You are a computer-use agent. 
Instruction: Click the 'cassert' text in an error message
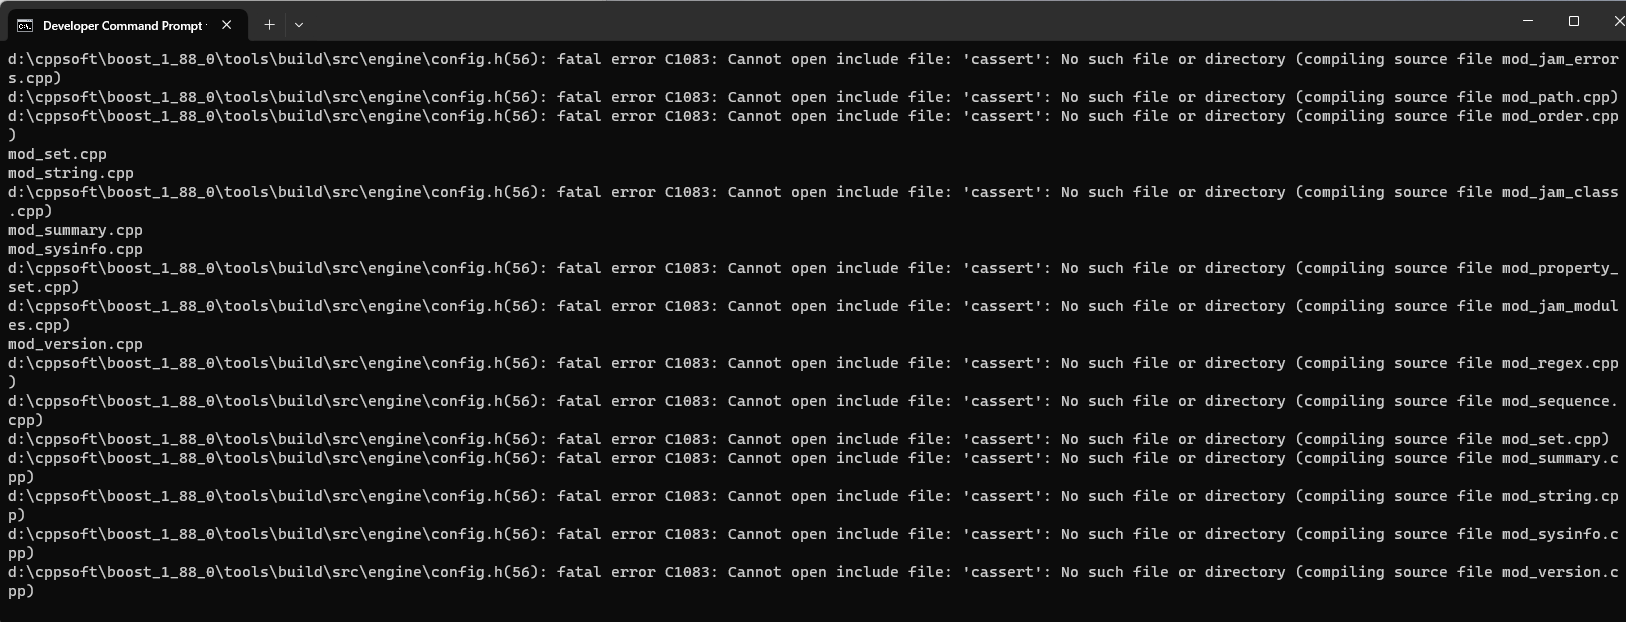(1005, 59)
